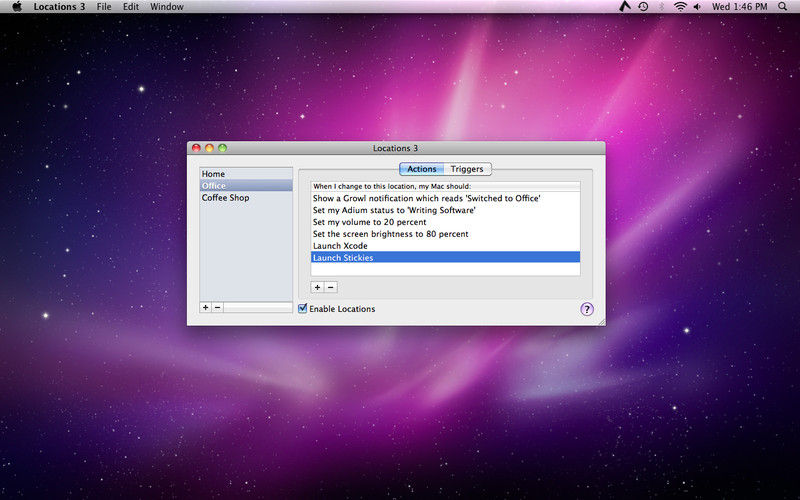Open help with question mark button
This screenshot has height=500, width=800.
pos(587,309)
